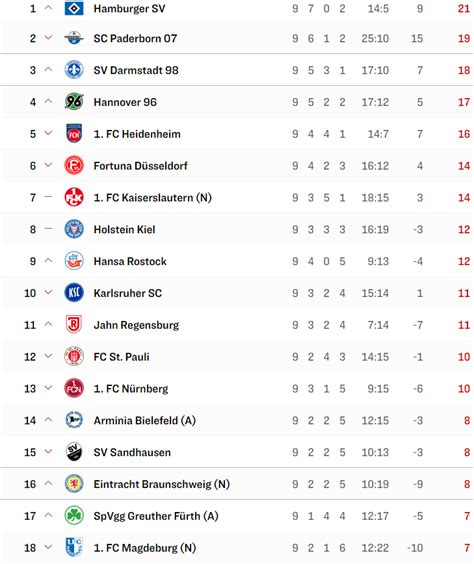Select the 1. FC Heidenheim crest

pos(74,133)
